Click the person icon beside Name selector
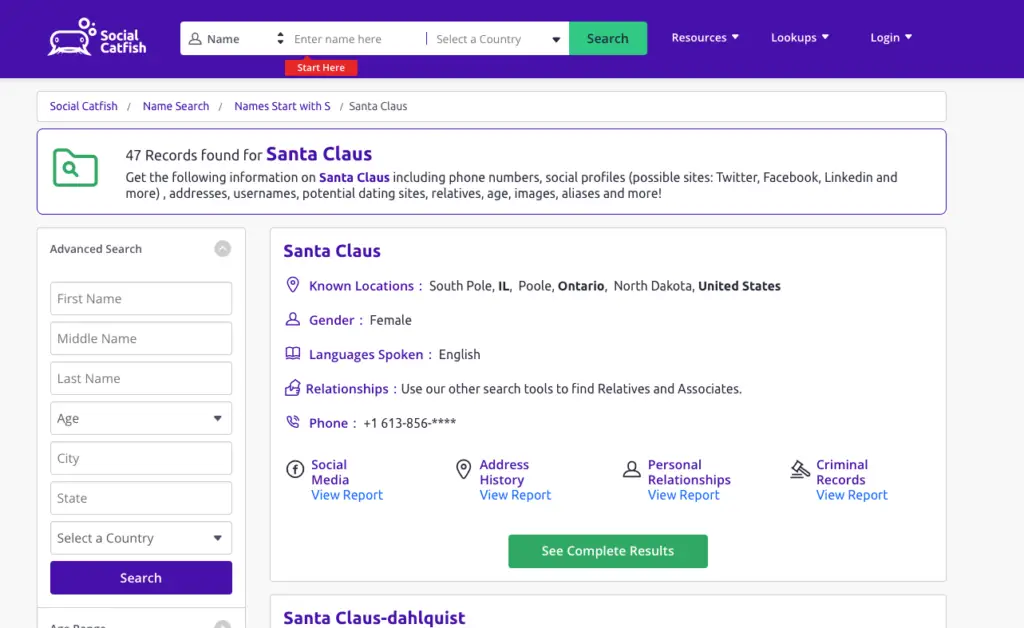This screenshot has width=1024, height=628. point(195,39)
